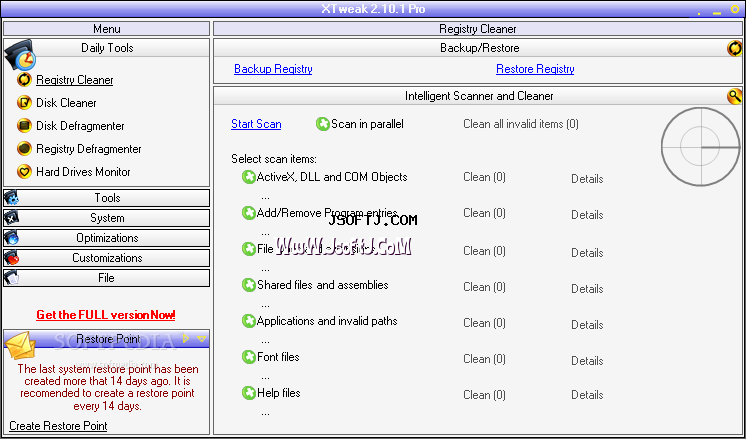Viewport: 746px width, 439px height.
Task: Click the Disk Defragmenter icon
Action: (x=24, y=126)
